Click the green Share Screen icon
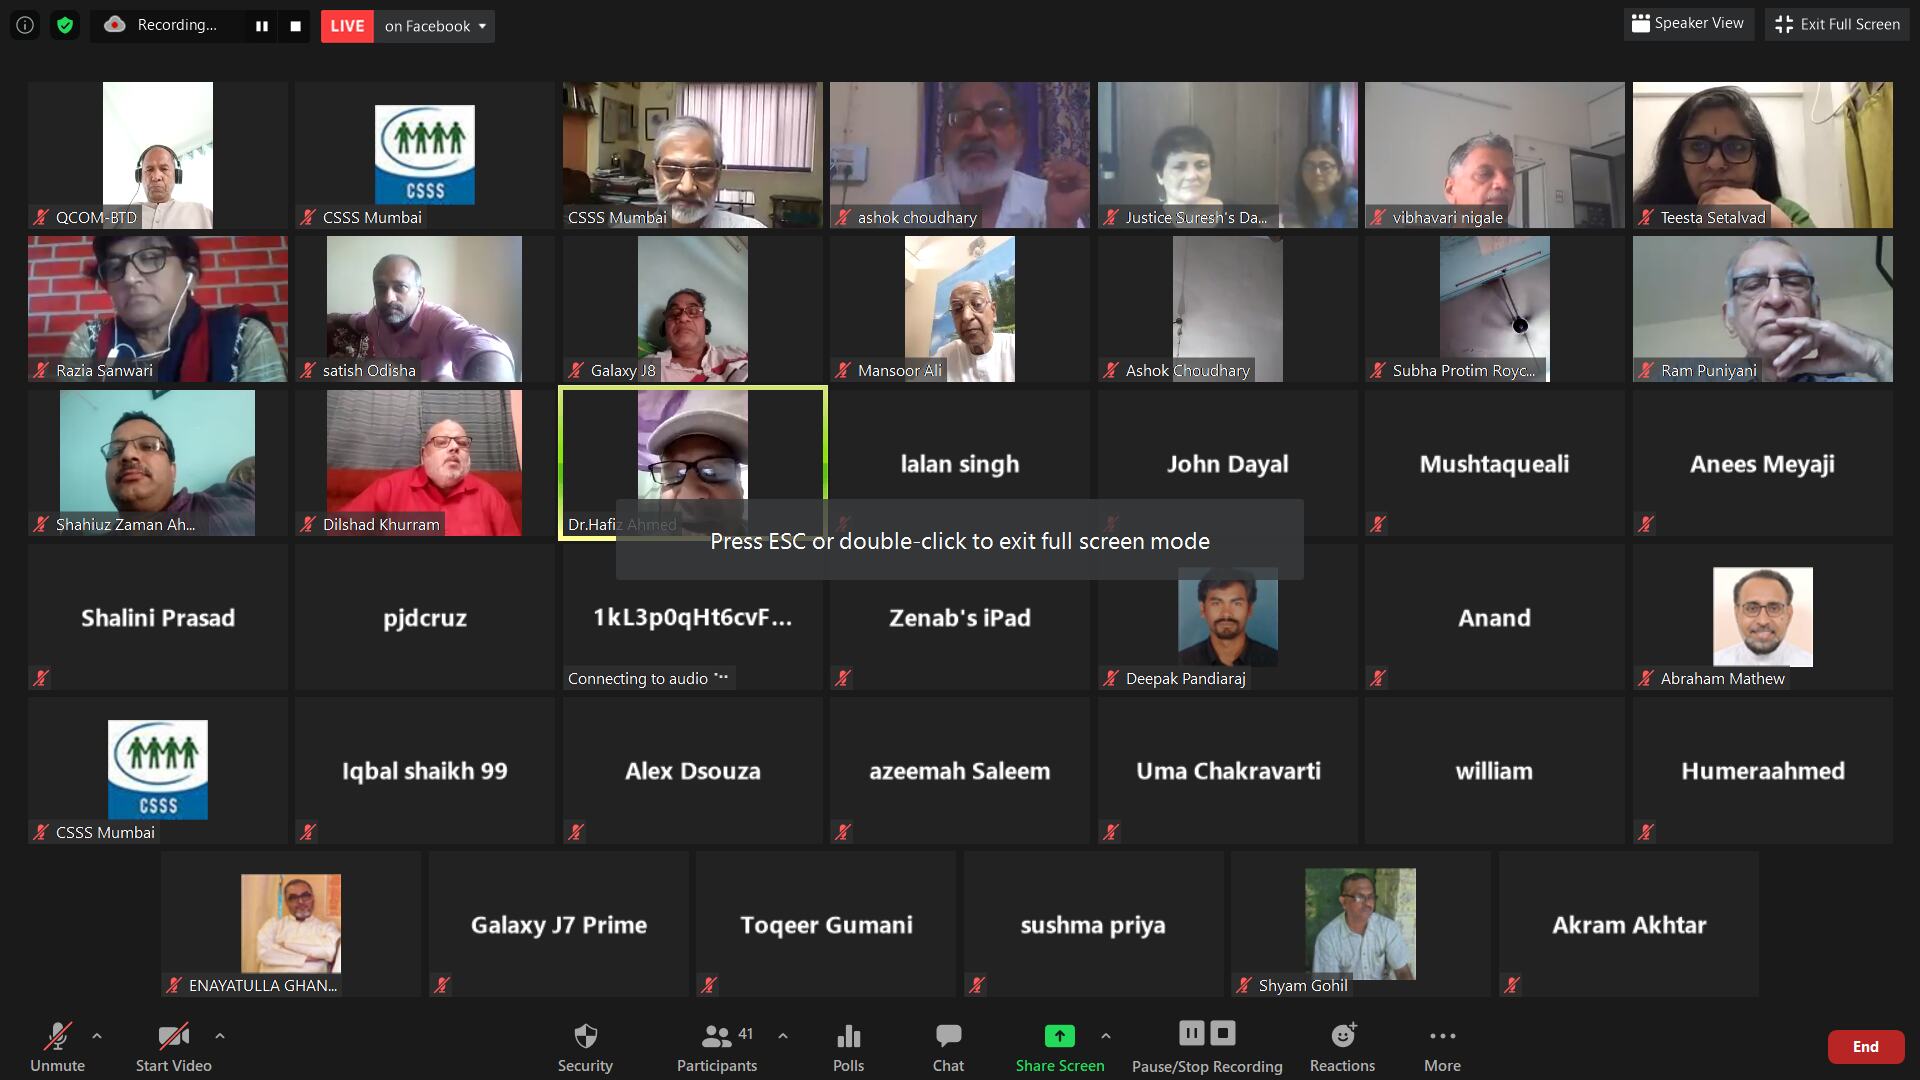 click(x=1059, y=1037)
